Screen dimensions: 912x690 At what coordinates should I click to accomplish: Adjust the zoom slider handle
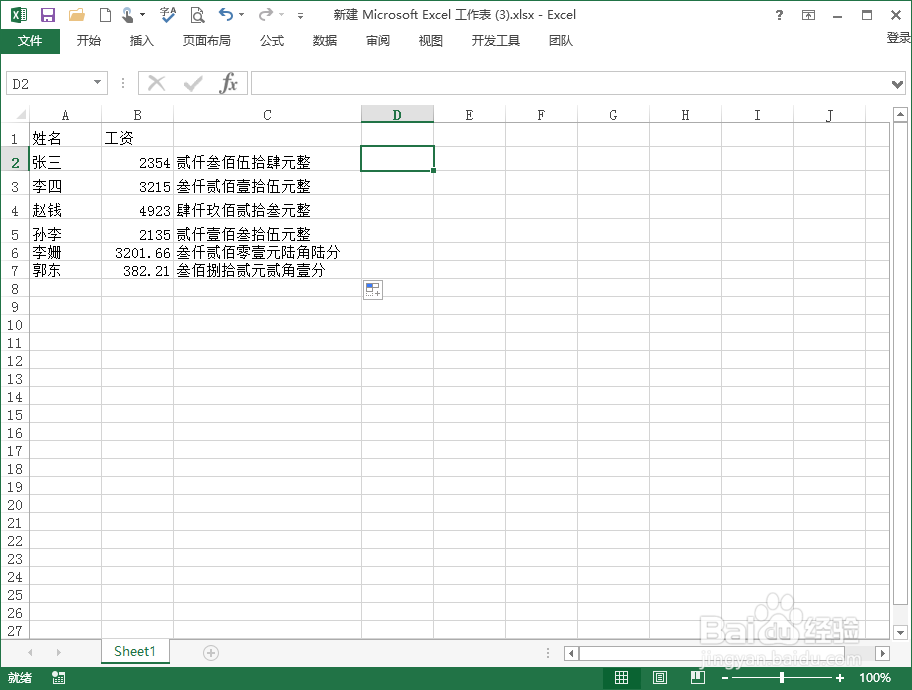[x=782, y=677]
